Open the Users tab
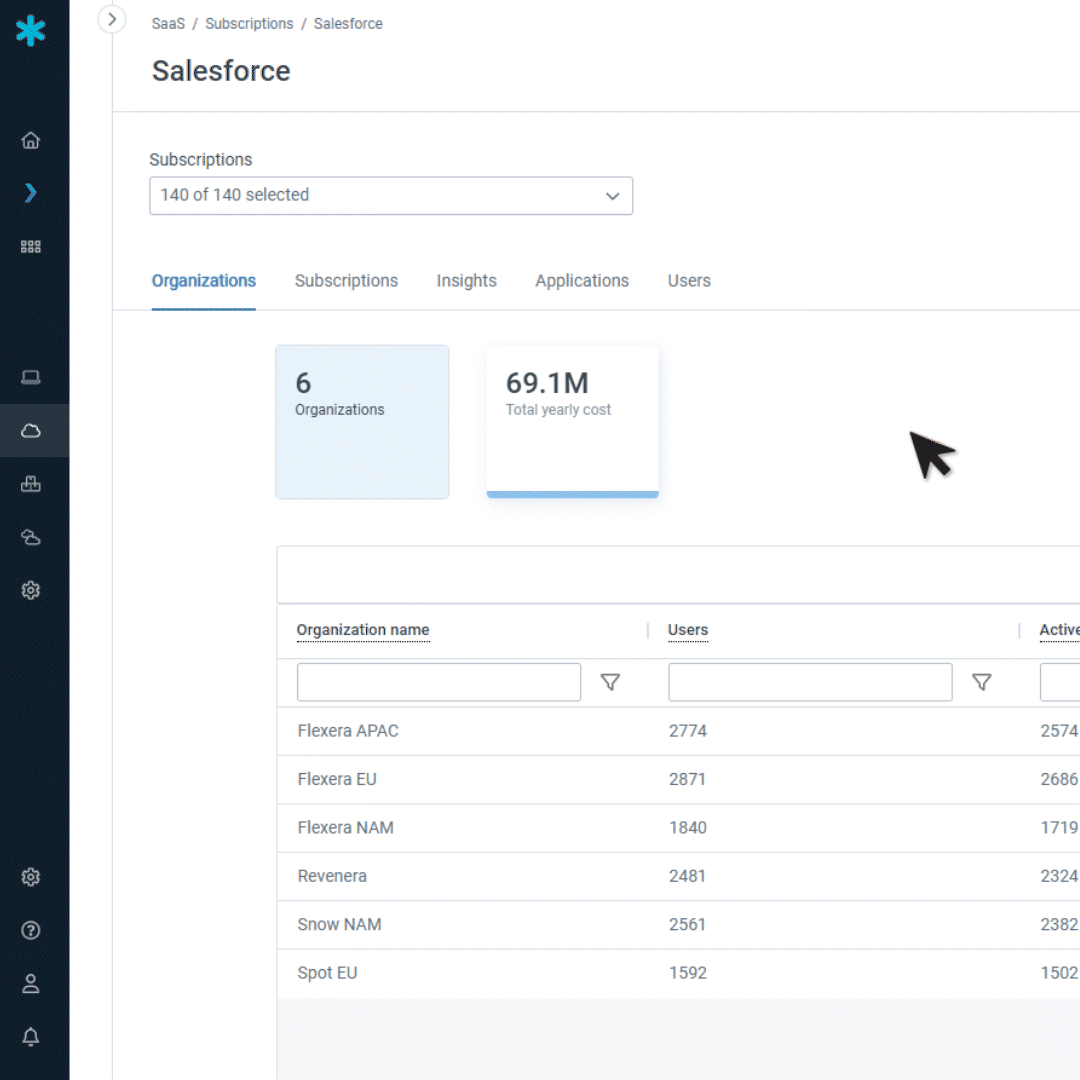Screen dimensions: 1080x1080 coord(689,281)
